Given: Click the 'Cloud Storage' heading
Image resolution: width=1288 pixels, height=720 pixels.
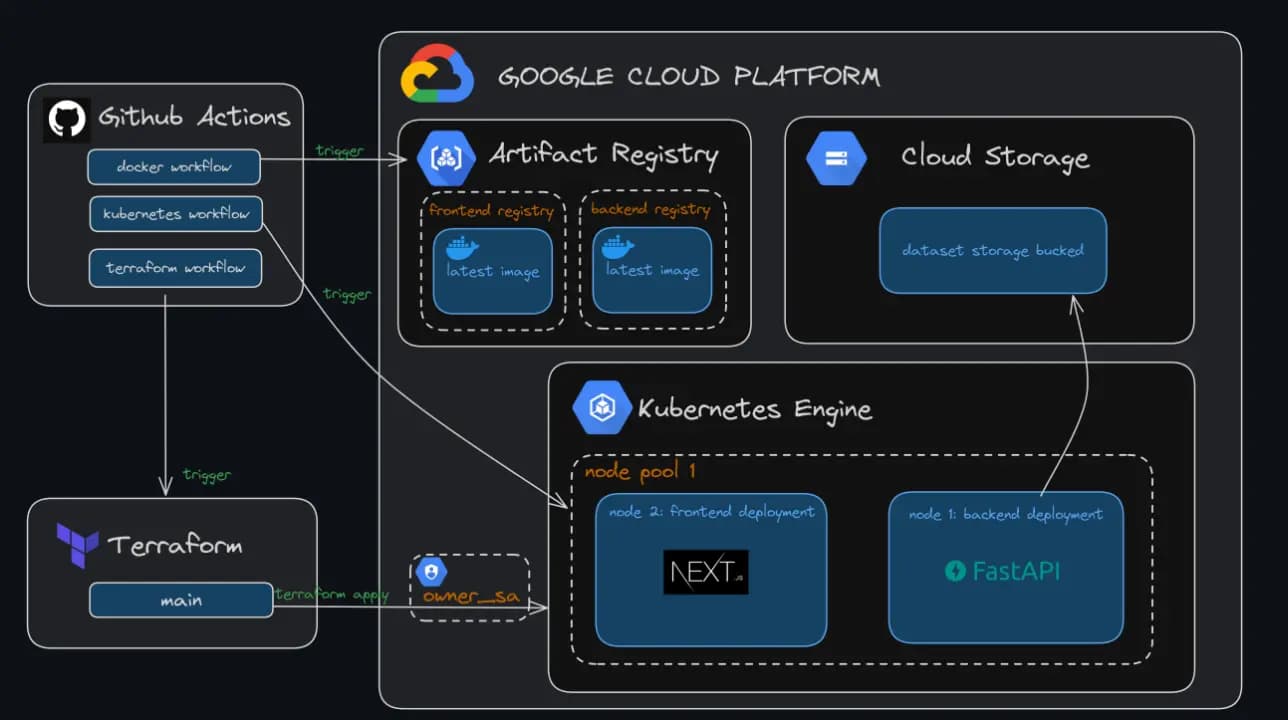Looking at the screenshot, I should pos(994,157).
